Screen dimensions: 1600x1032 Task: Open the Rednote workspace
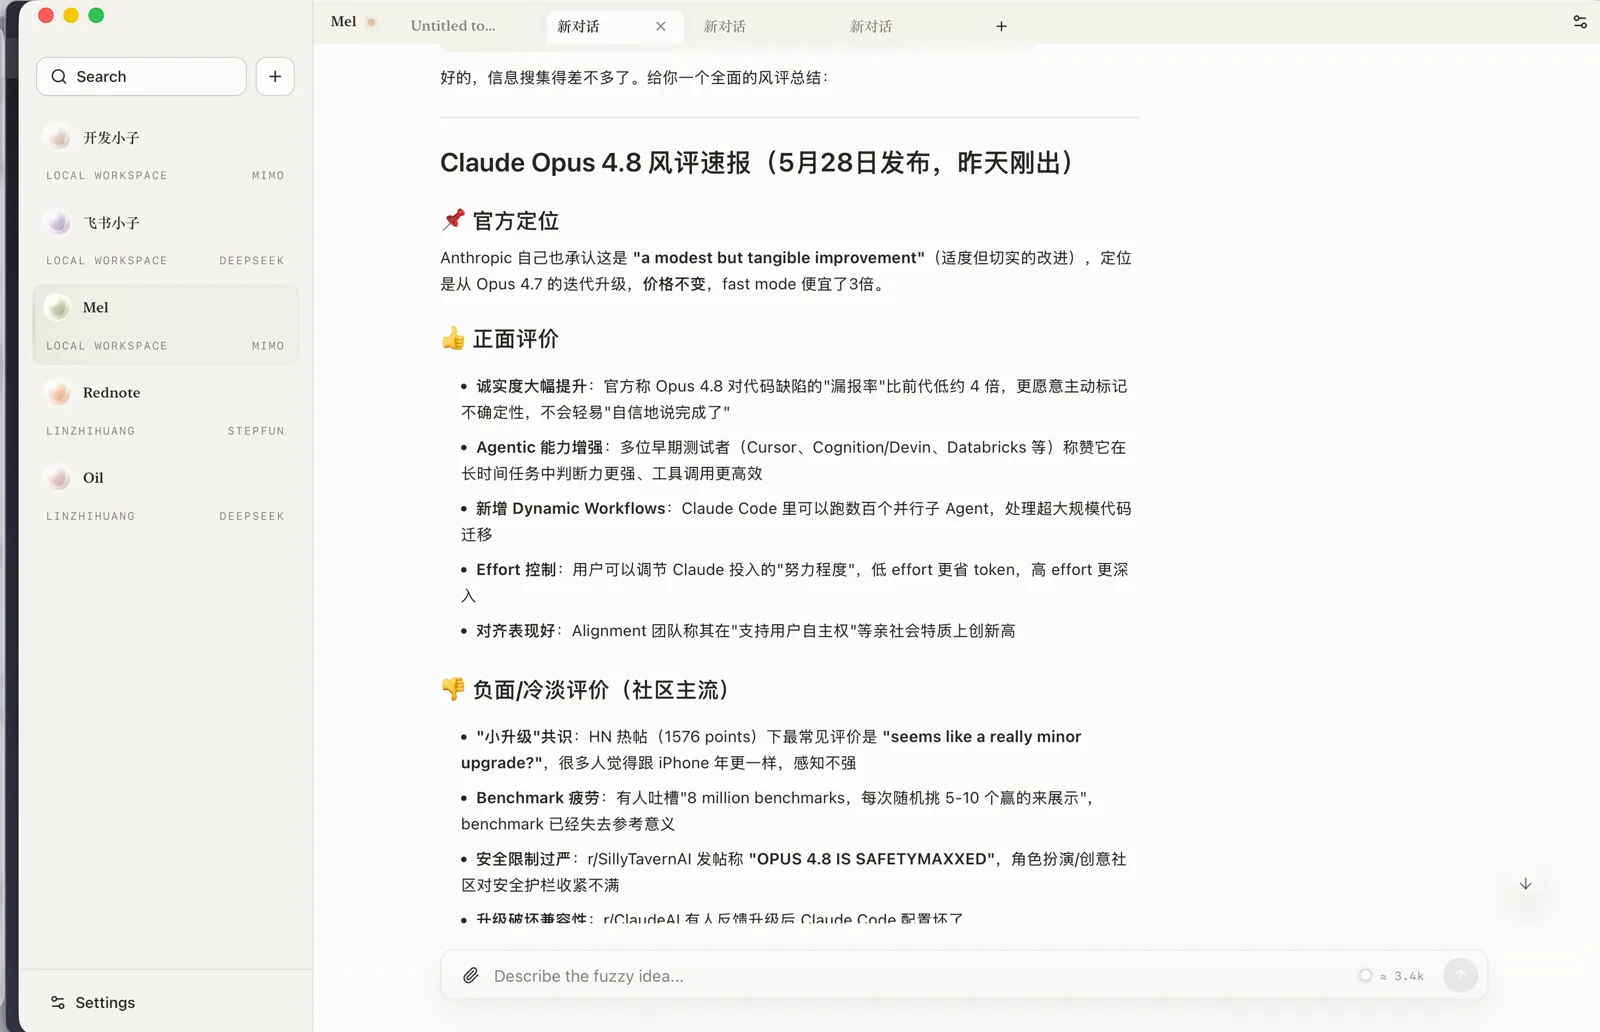point(165,409)
